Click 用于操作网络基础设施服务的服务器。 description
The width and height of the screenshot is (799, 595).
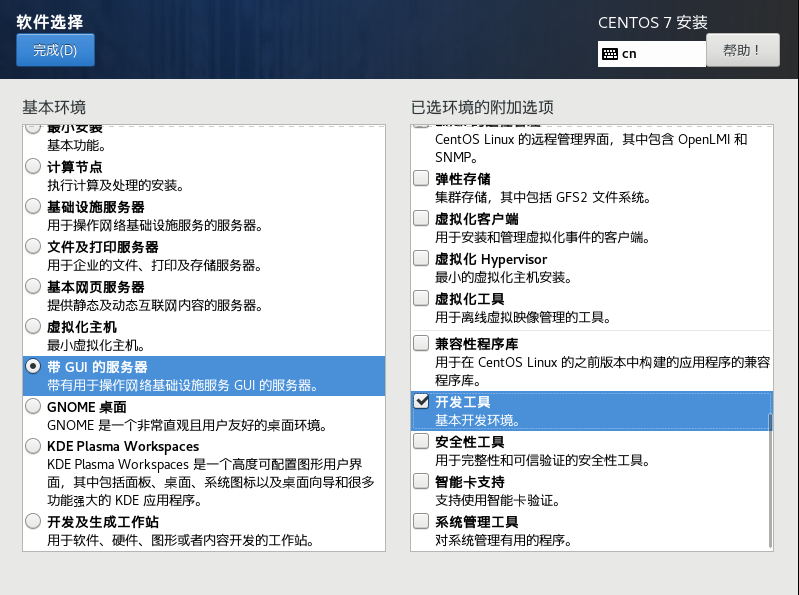point(155,226)
